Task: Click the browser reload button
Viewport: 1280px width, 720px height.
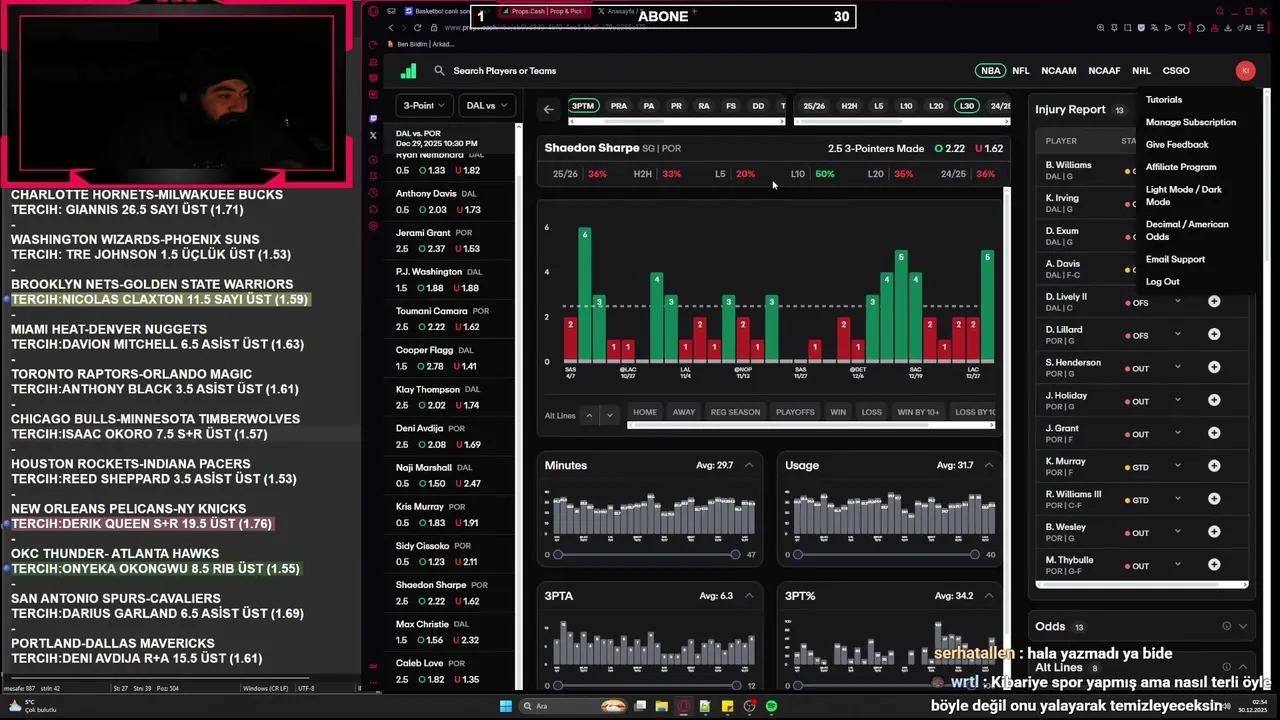Action: click(417, 28)
